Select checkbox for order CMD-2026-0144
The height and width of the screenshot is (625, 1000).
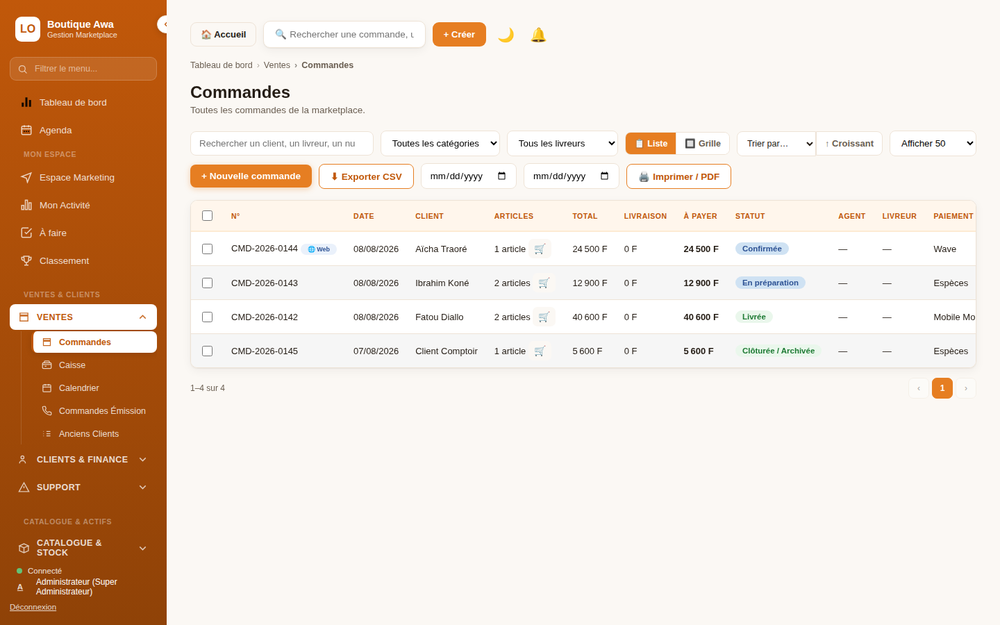point(207,249)
